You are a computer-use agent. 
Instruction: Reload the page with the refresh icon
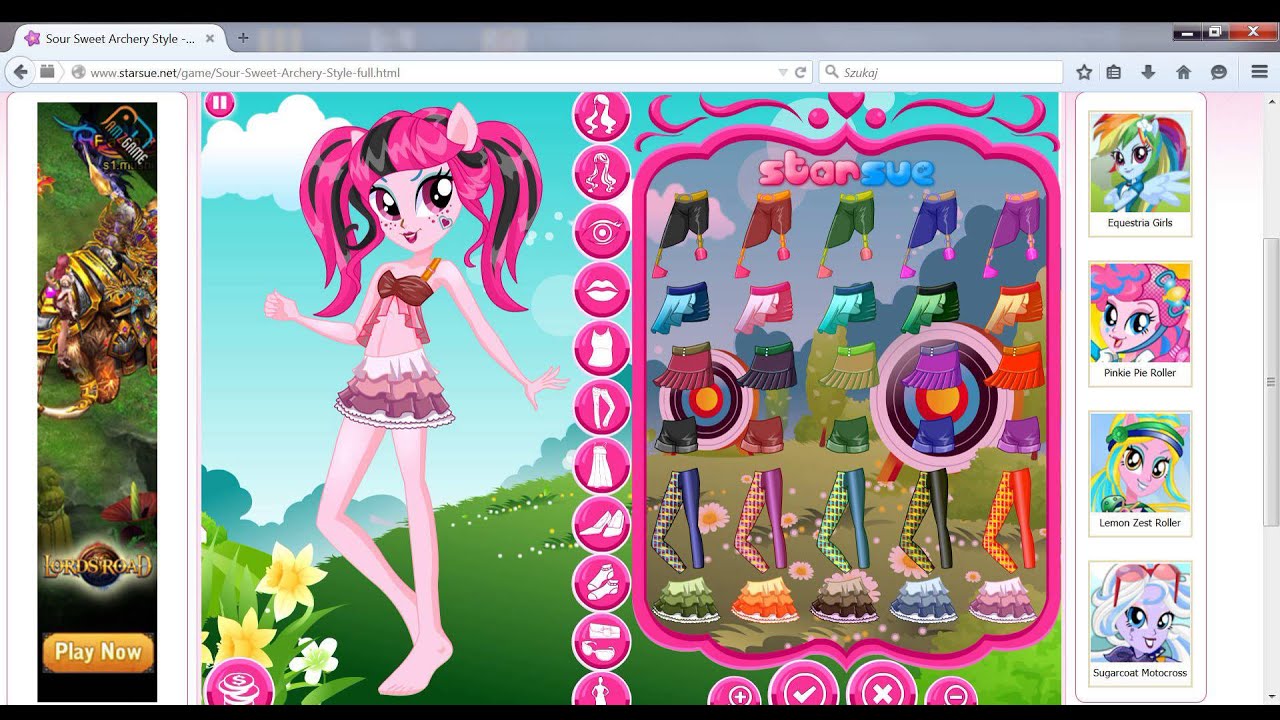tap(800, 72)
